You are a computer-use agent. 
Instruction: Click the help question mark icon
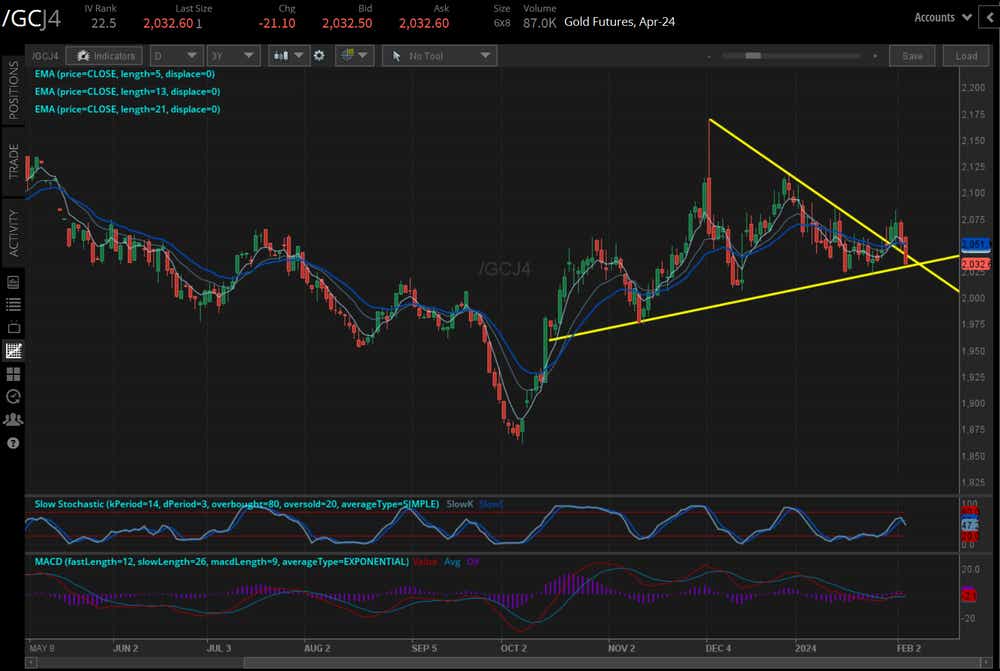click(12, 442)
